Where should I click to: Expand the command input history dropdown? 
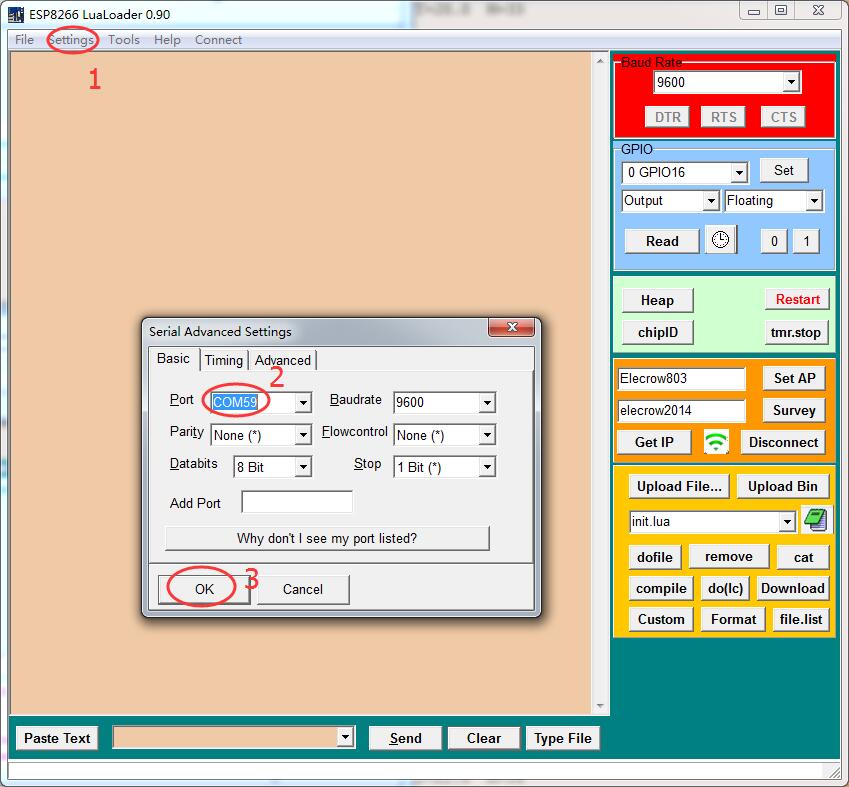[345, 737]
